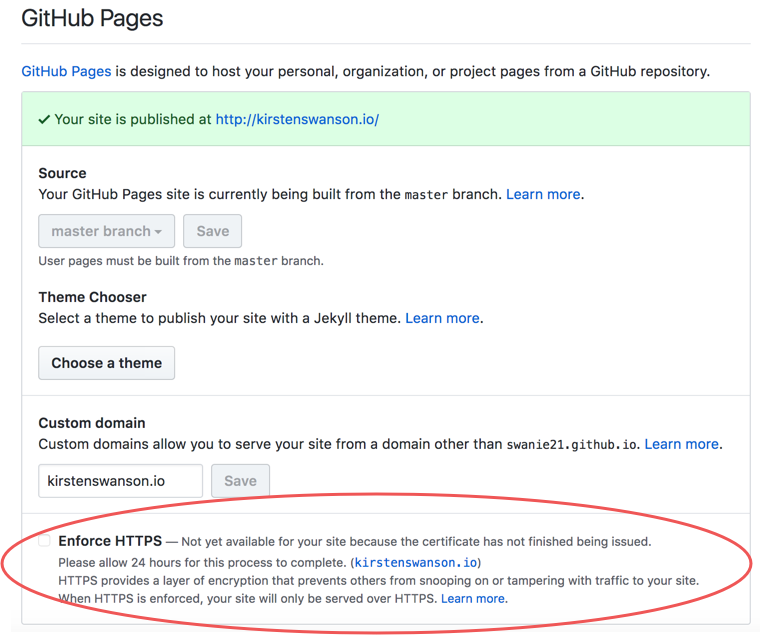760x635 pixels.
Task: Click the green checkmark icon in the published banner
Action: [44, 119]
